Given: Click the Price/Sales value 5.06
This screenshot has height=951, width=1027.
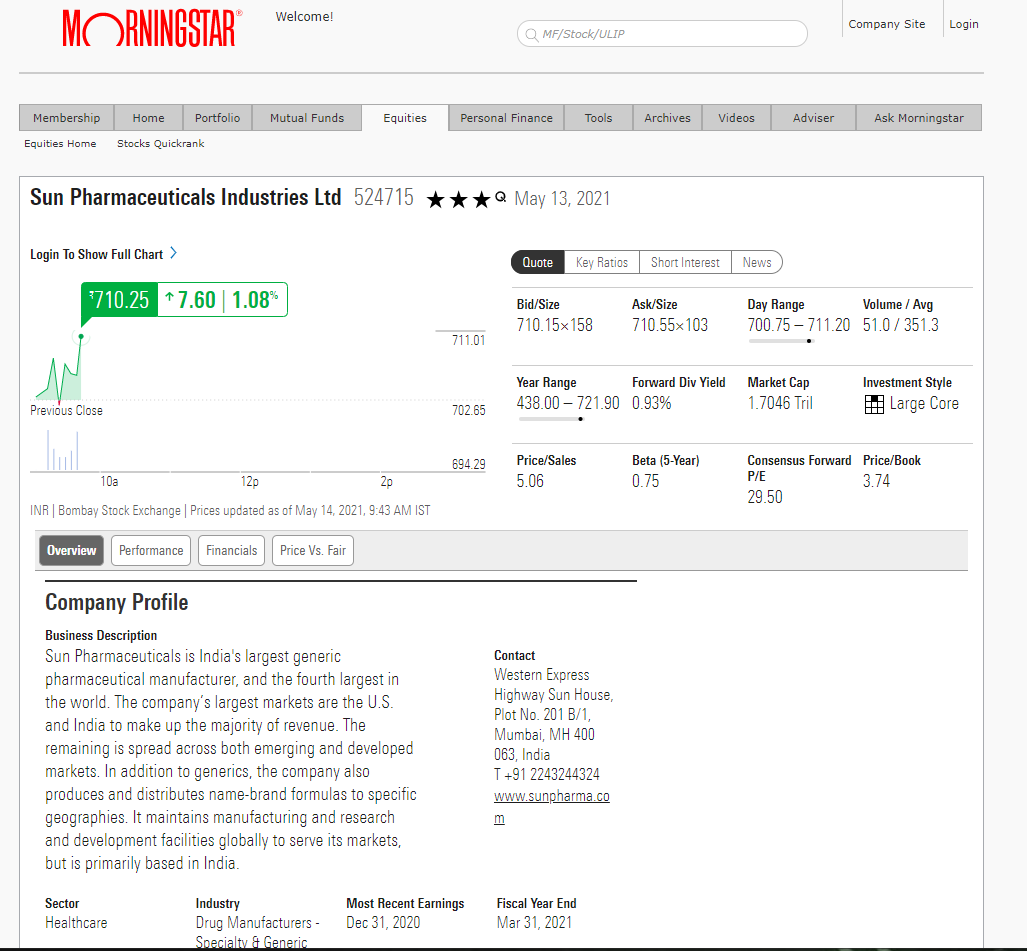Looking at the screenshot, I should (530, 481).
